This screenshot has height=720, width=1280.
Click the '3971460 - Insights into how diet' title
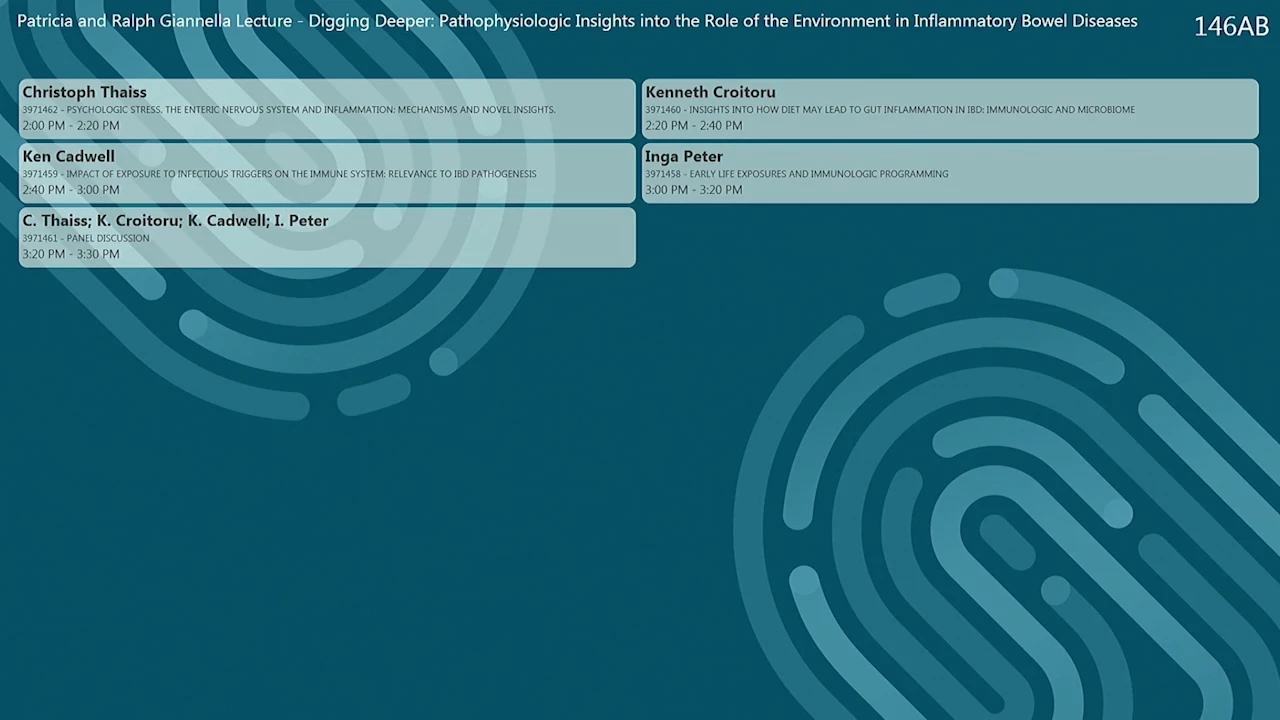point(890,110)
